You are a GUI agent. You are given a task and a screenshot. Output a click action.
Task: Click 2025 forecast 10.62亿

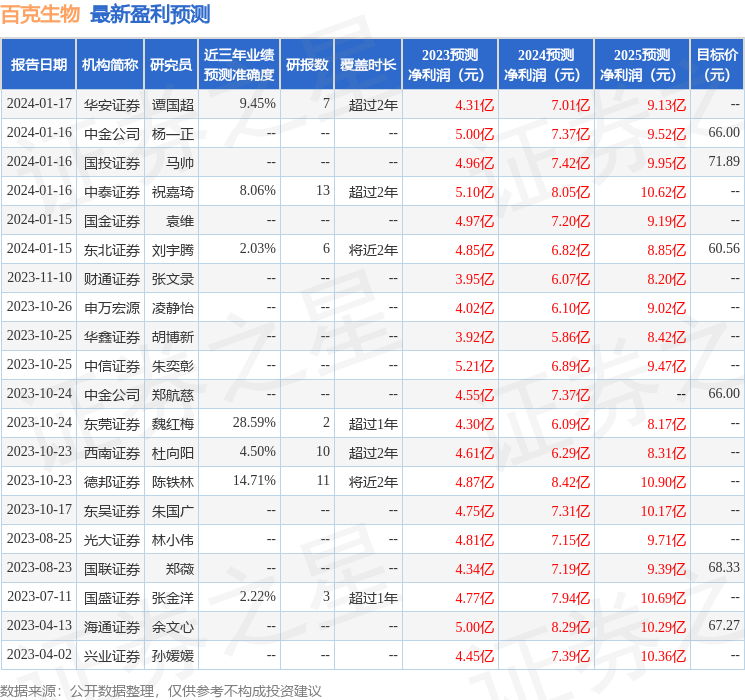(x=663, y=192)
